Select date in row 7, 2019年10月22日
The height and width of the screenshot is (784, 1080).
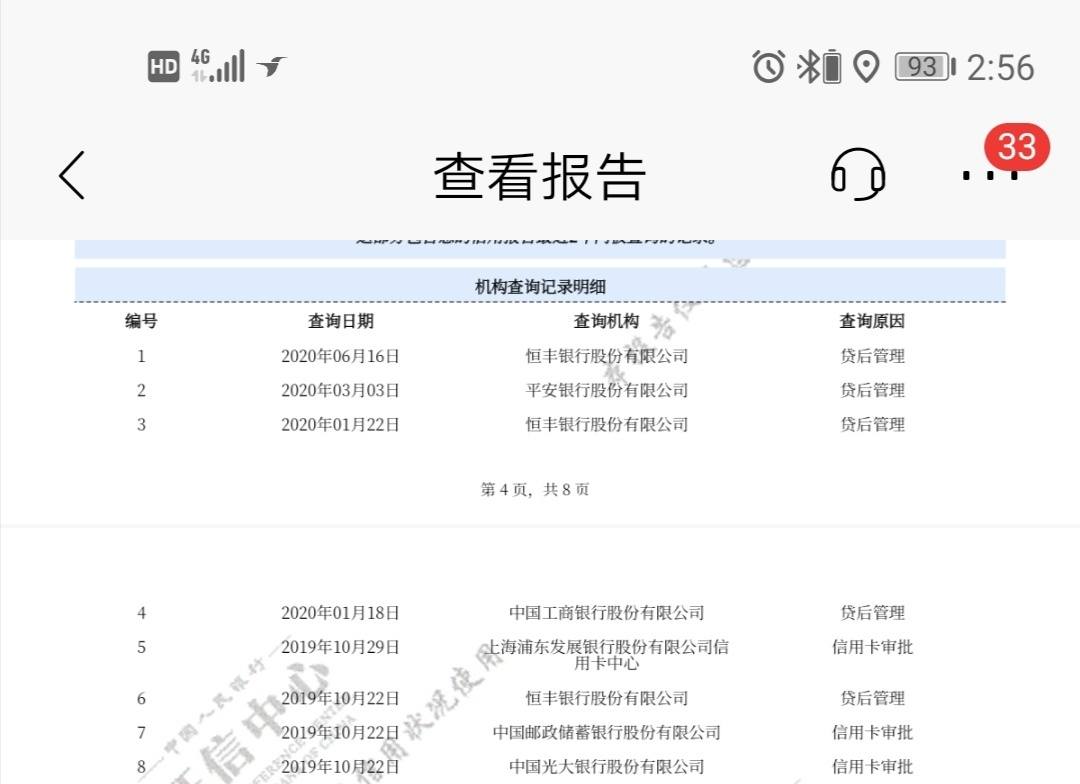point(340,732)
